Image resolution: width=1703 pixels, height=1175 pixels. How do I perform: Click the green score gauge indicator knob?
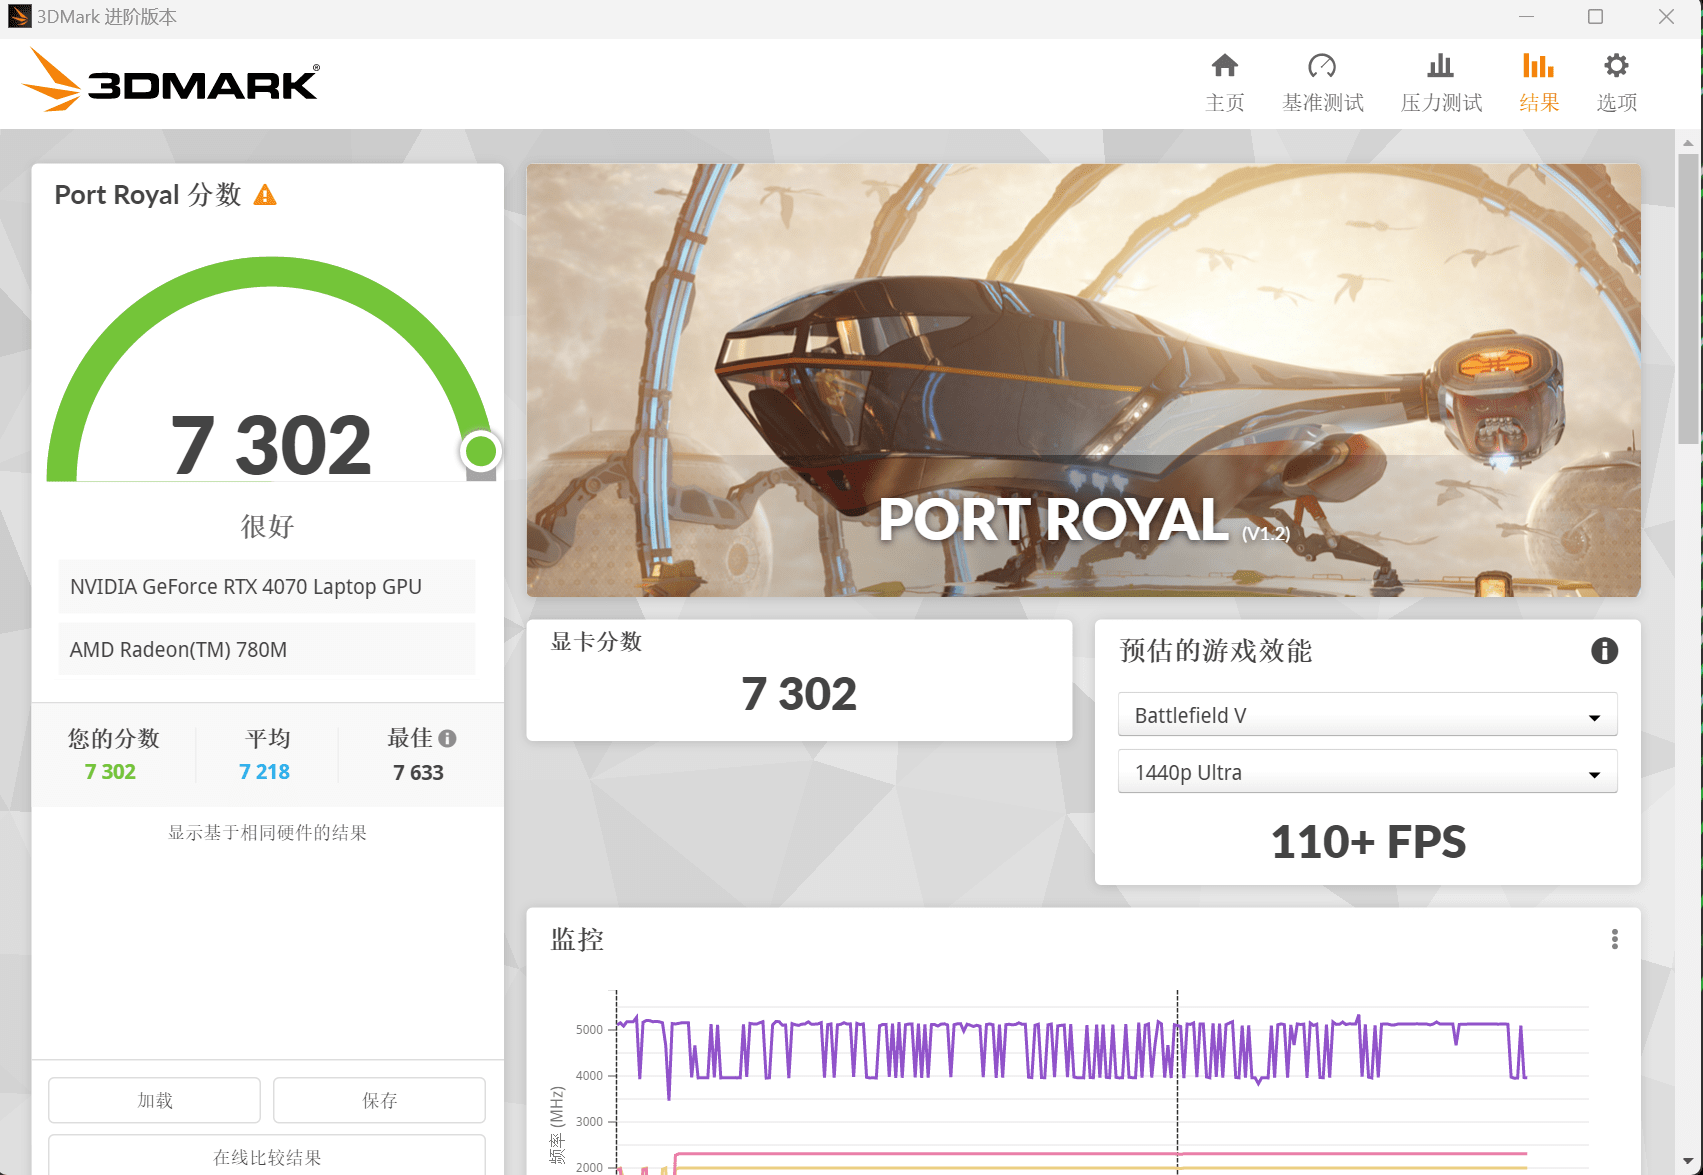coord(481,451)
